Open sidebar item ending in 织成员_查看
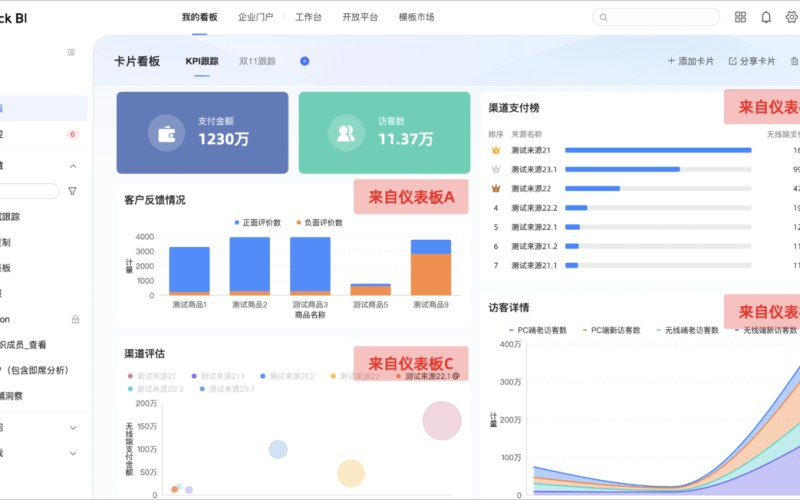The image size is (800, 500). [x=22, y=345]
